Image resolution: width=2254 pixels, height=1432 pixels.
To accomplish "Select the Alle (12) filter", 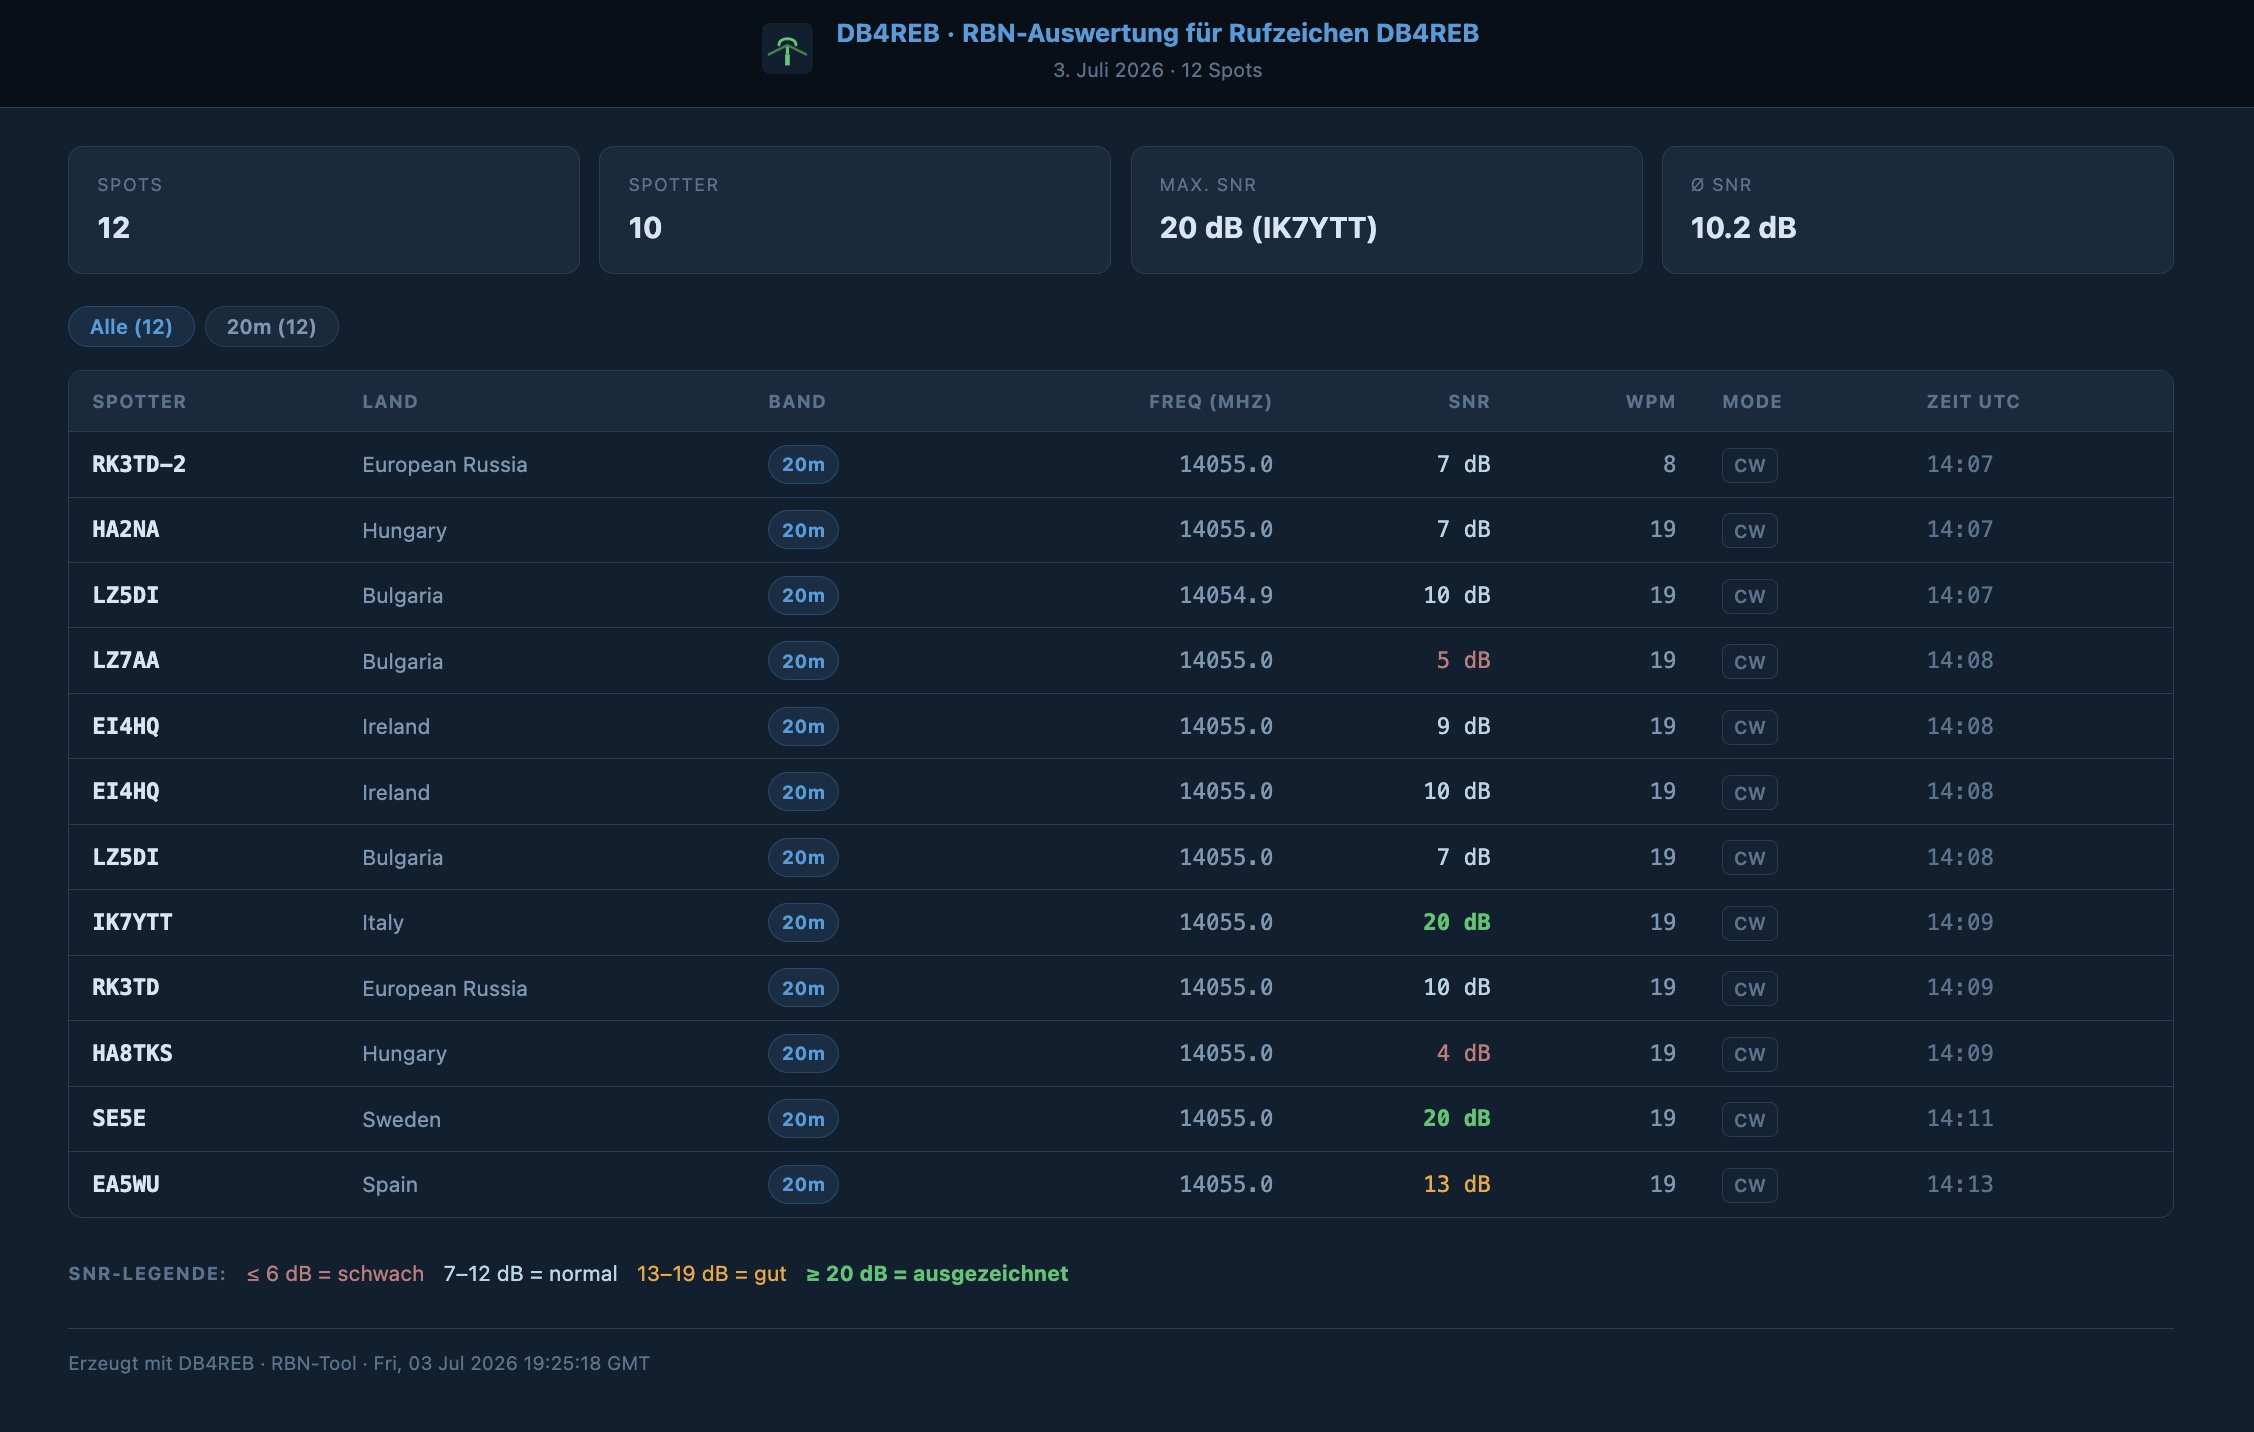I will (x=131, y=327).
